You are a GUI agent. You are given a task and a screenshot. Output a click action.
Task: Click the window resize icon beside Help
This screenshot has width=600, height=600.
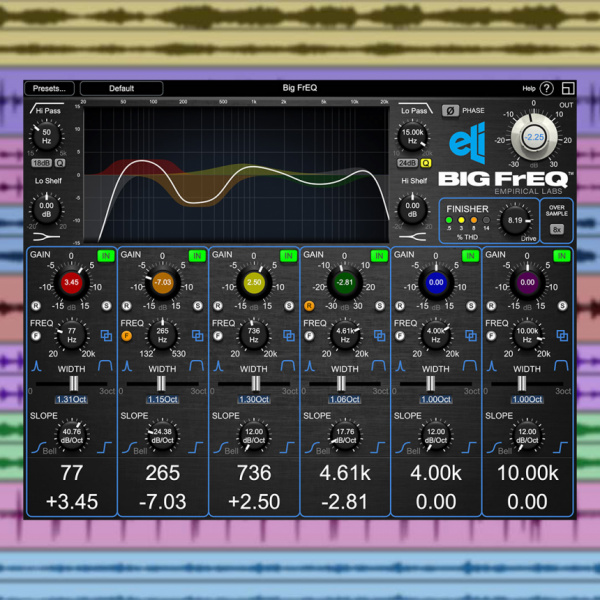point(568,88)
